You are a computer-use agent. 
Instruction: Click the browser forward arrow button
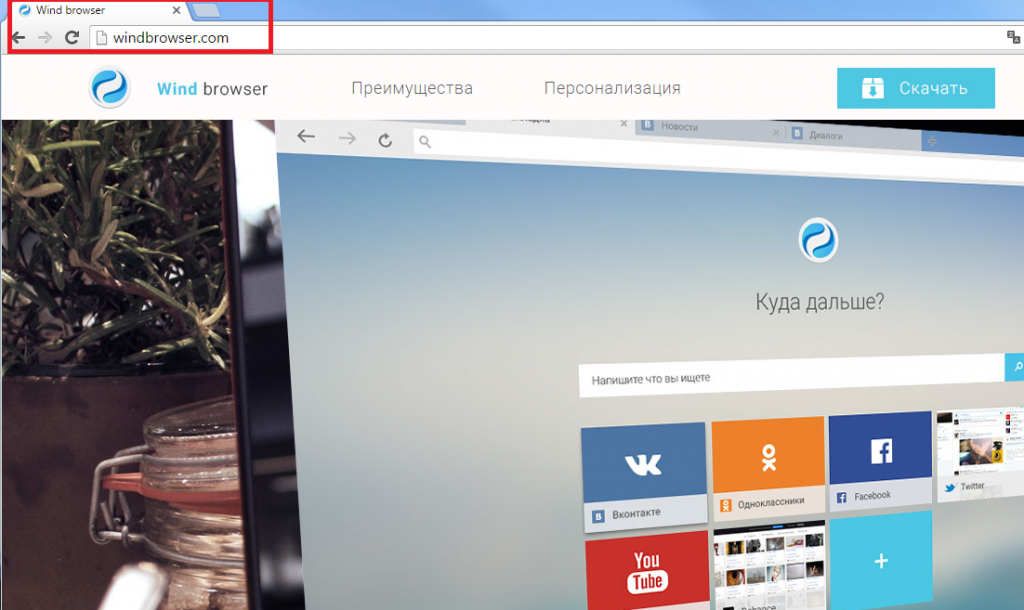pyautogui.click(x=45, y=38)
